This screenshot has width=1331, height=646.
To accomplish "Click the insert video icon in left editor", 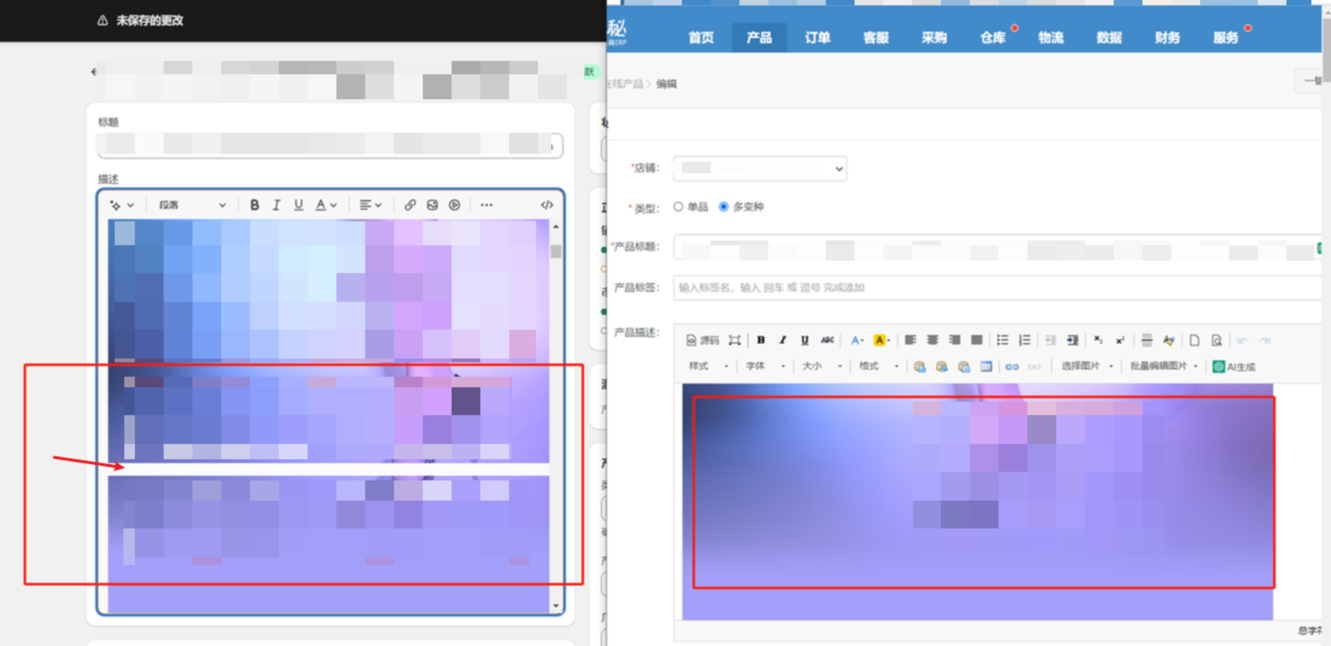I will (454, 205).
